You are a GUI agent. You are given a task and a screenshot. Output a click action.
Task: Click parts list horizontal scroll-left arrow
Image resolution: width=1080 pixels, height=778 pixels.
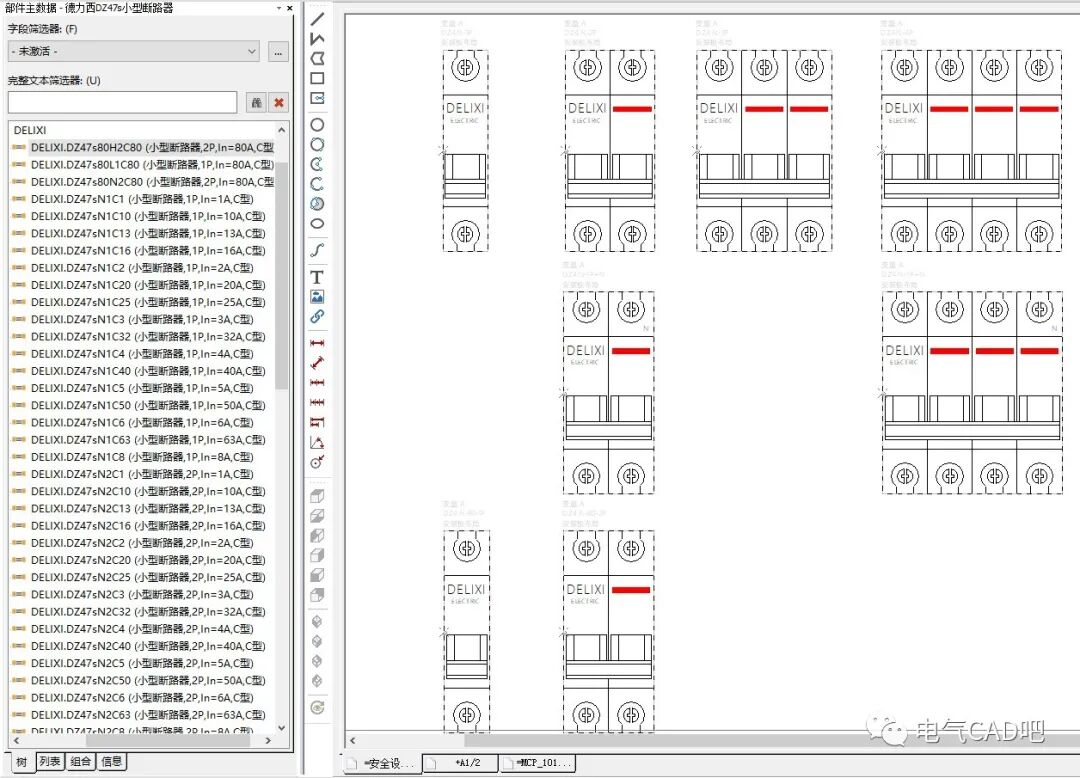(x=17, y=741)
